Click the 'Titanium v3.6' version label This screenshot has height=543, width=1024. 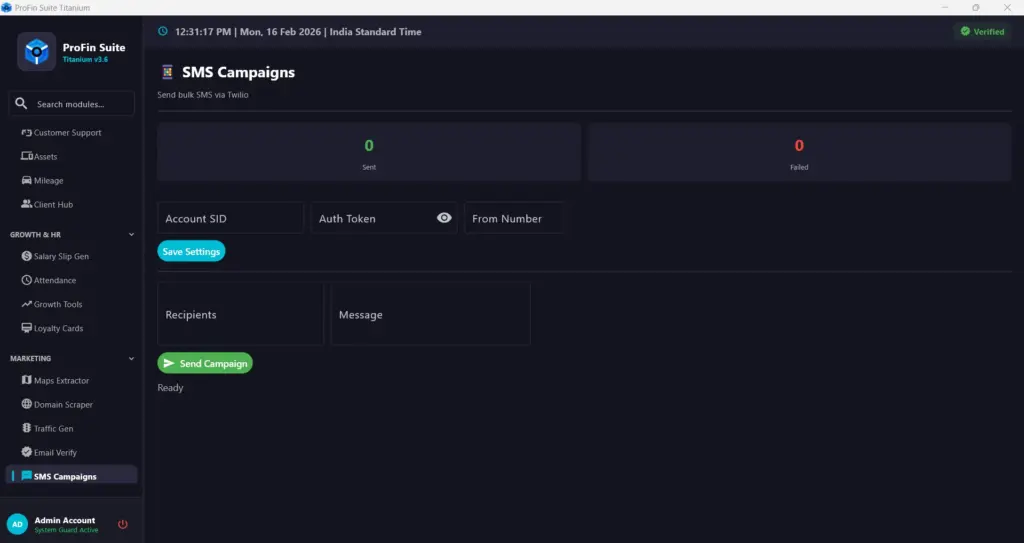pyautogui.click(x=86, y=59)
